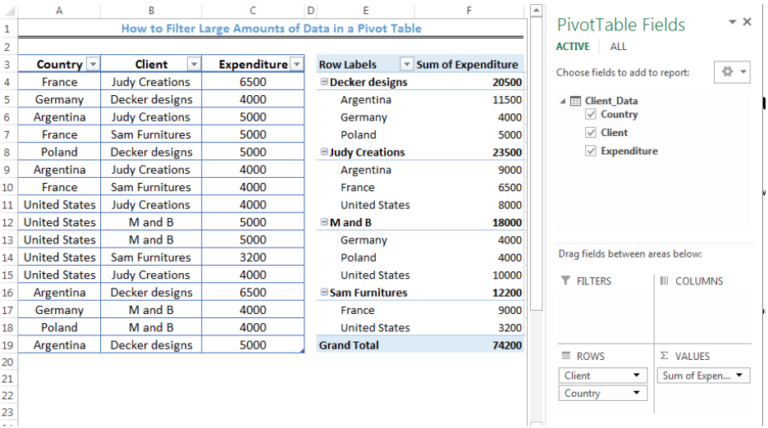
Task: Select the Decker designs total 20500
Action: point(469,82)
